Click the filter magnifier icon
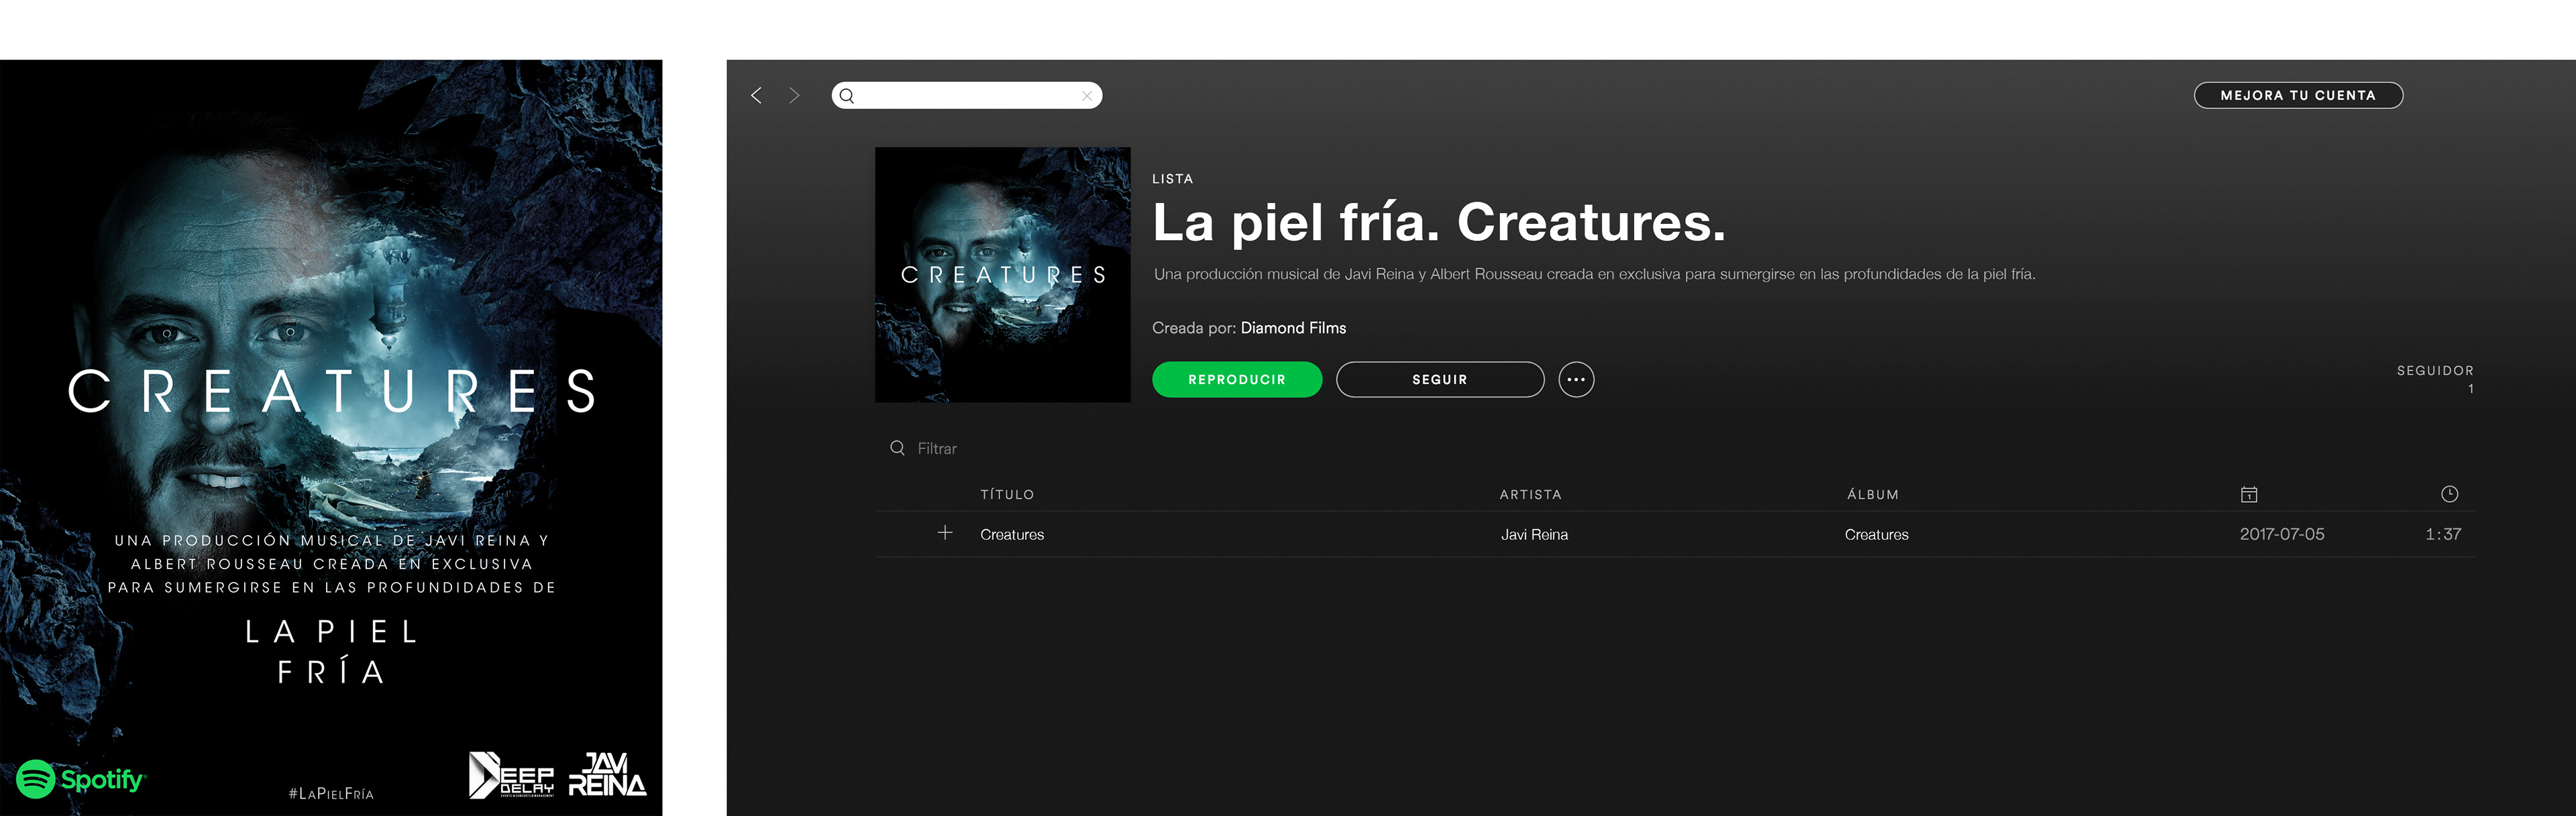This screenshot has width=2576, height=816. point(897,448)
